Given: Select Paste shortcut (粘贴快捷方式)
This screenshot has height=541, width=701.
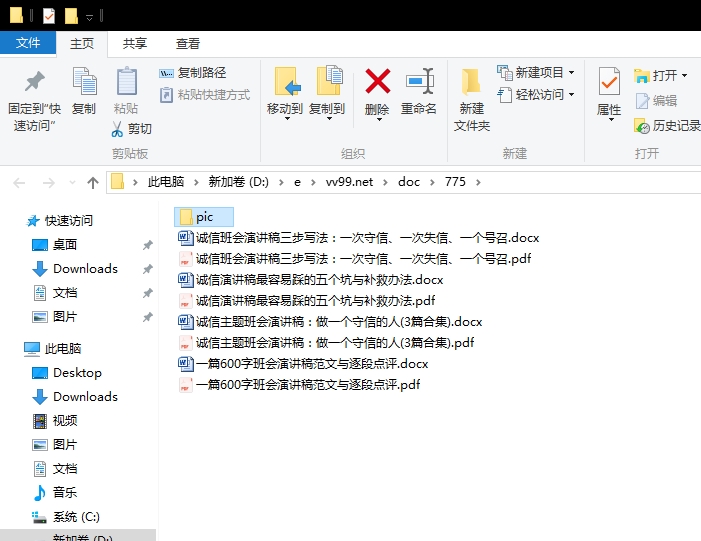Looking at the screenshot, I should pos(205,95).
